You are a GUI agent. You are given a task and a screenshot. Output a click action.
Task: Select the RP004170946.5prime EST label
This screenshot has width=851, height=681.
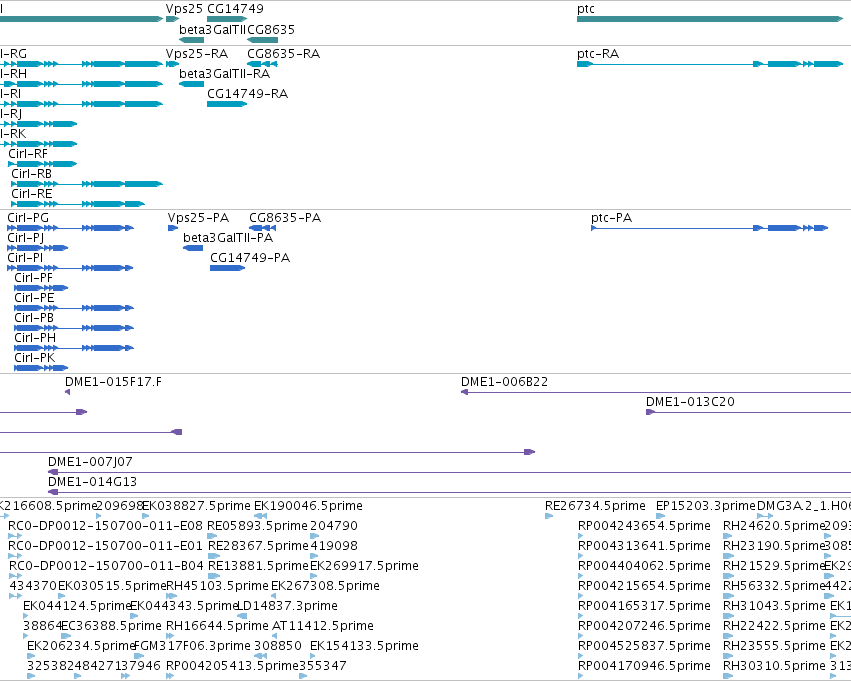tap(644, 666)
